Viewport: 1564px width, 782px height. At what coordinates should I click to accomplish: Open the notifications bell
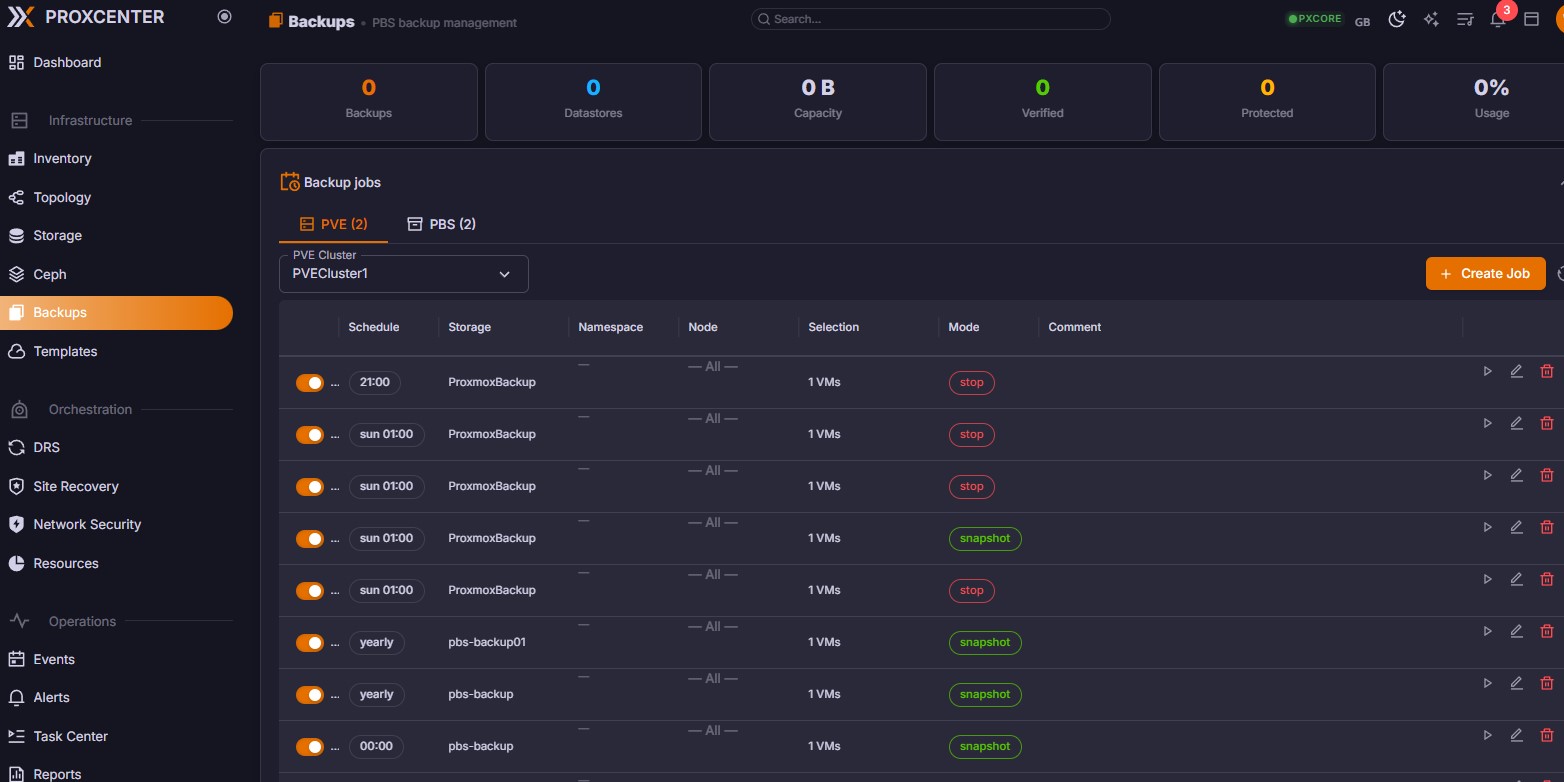click(x=1497, y=20)
